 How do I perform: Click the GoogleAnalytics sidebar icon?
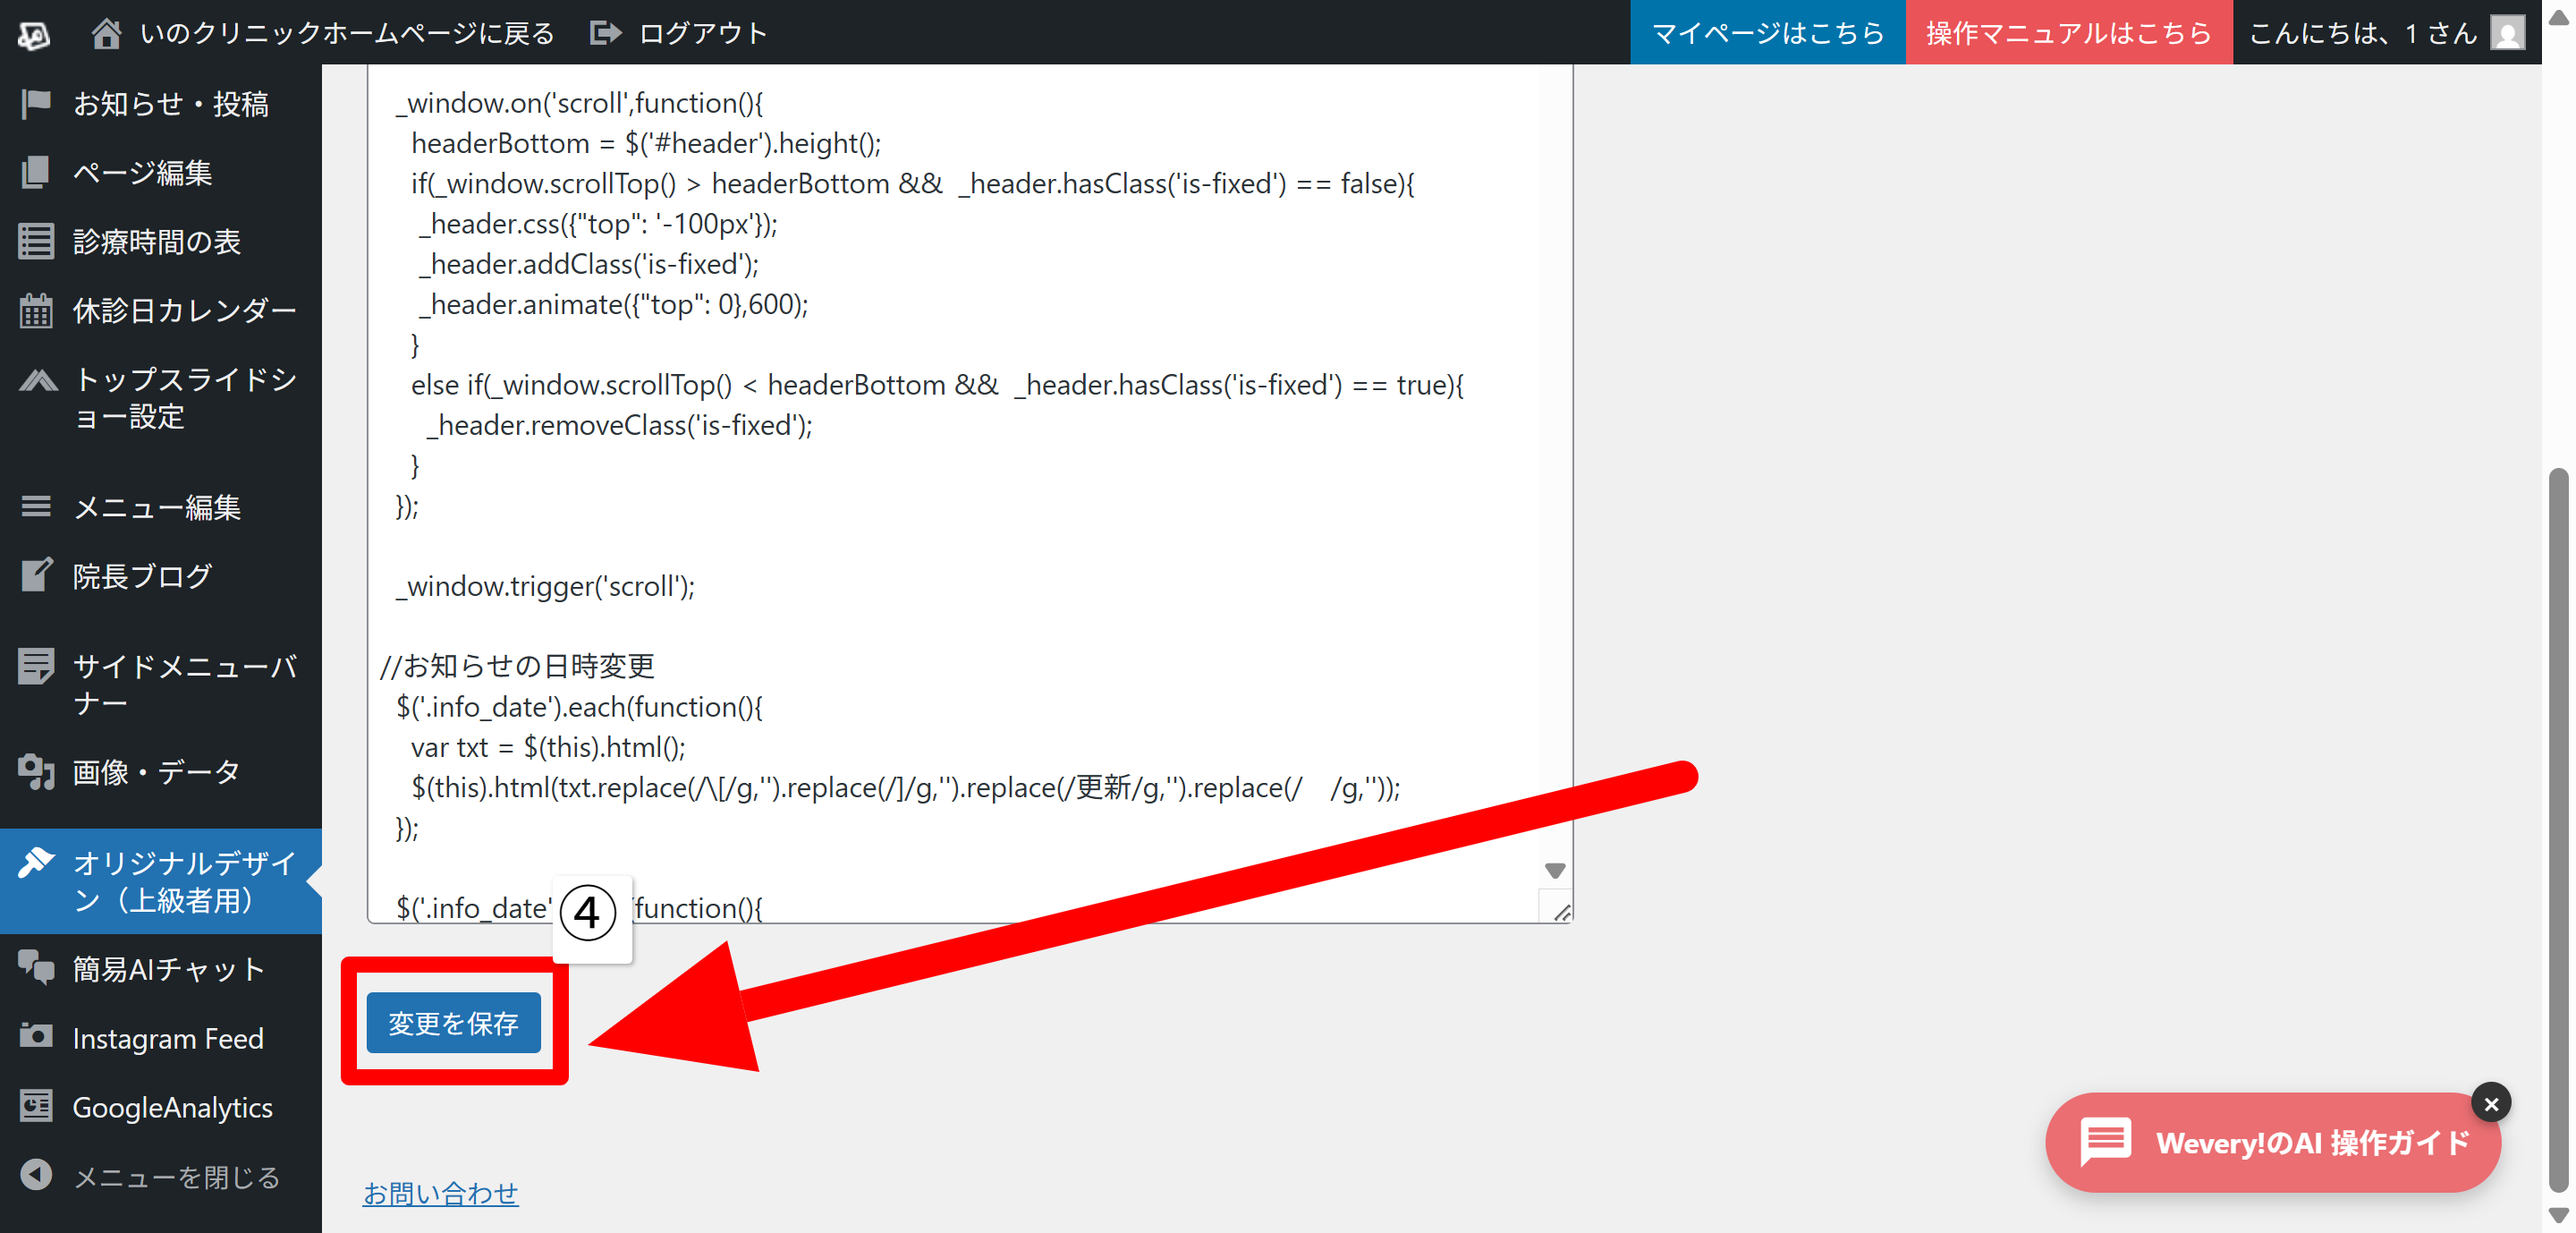coord(36,1106)
